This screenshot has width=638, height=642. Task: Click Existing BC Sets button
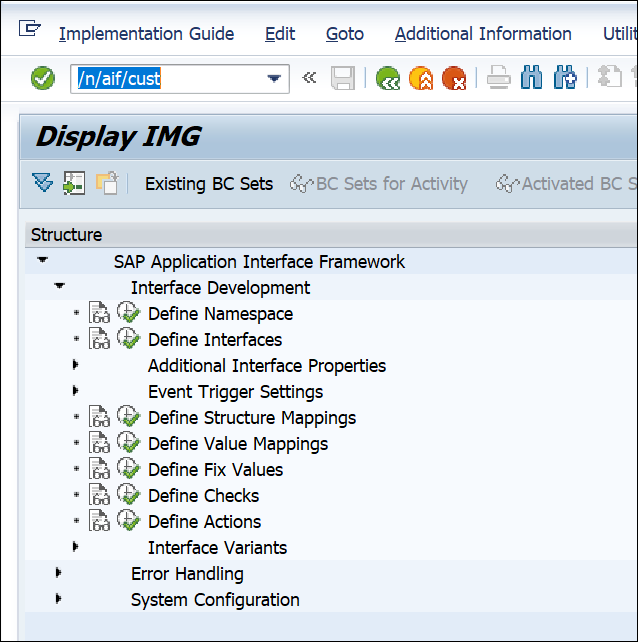pos(209,184)
